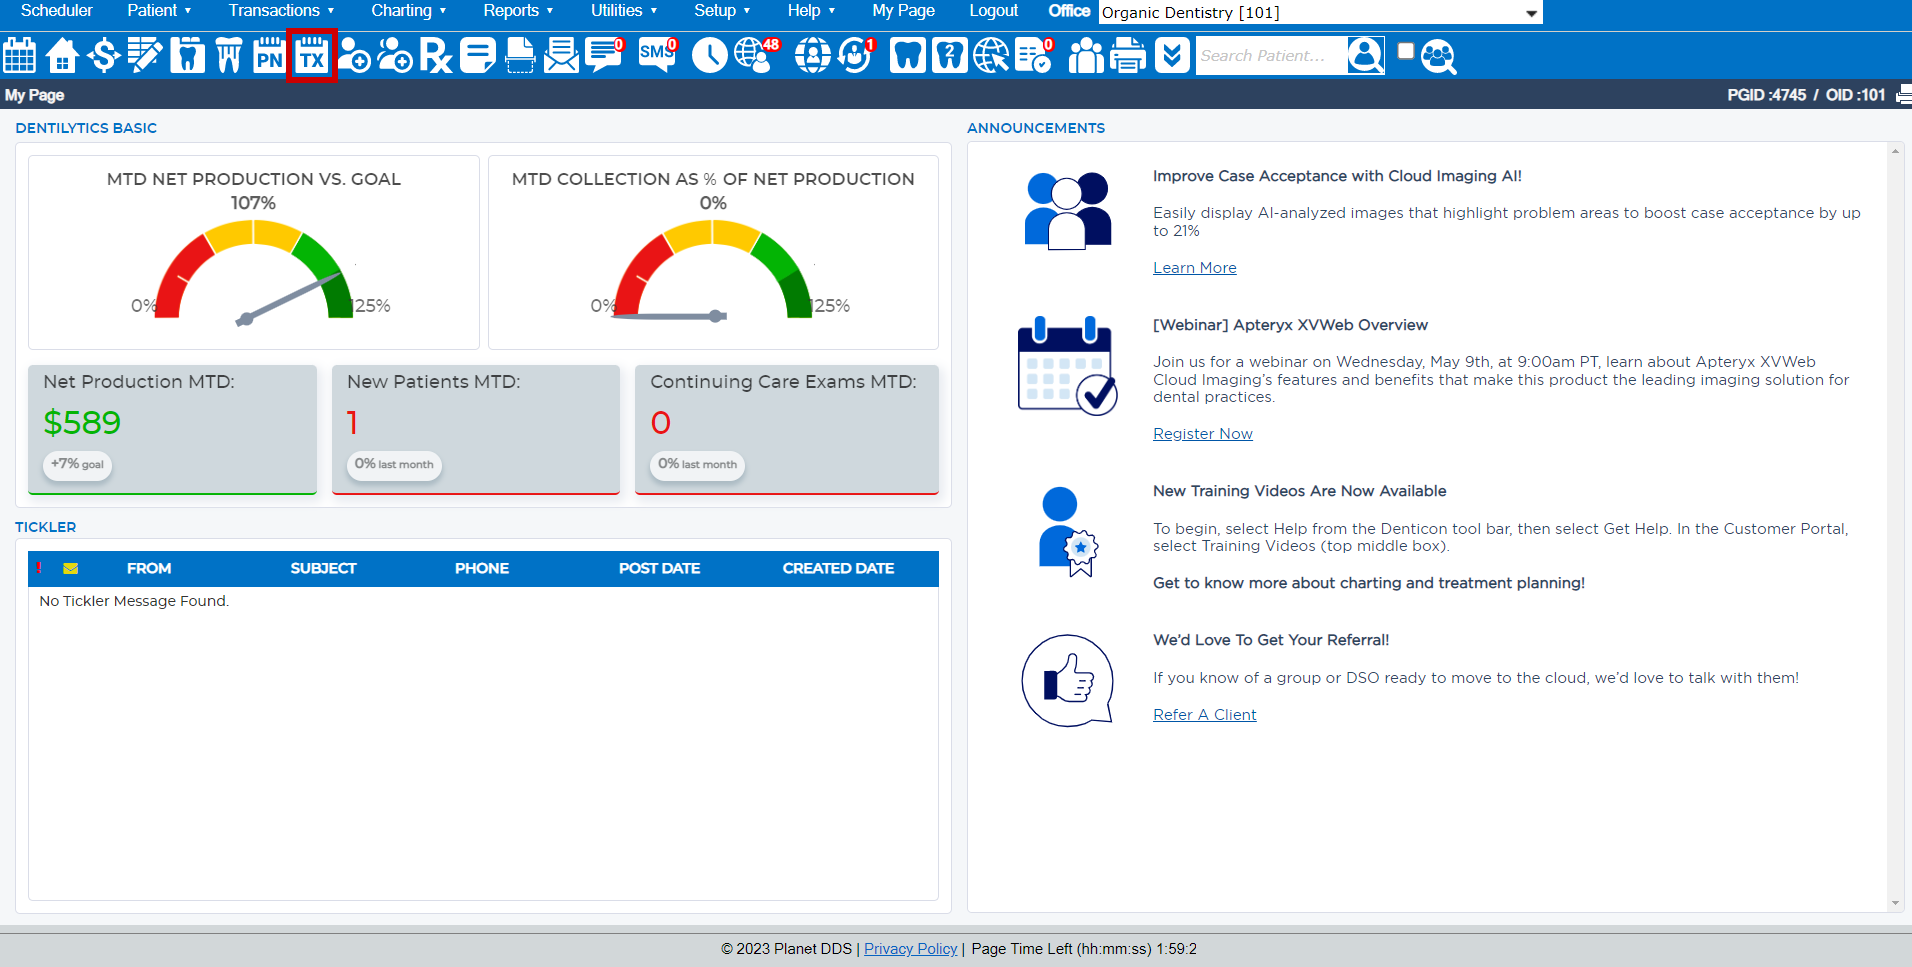Click the POST DATE column header
This screenshot has width=1912, height=967.
tap(659, 569)
